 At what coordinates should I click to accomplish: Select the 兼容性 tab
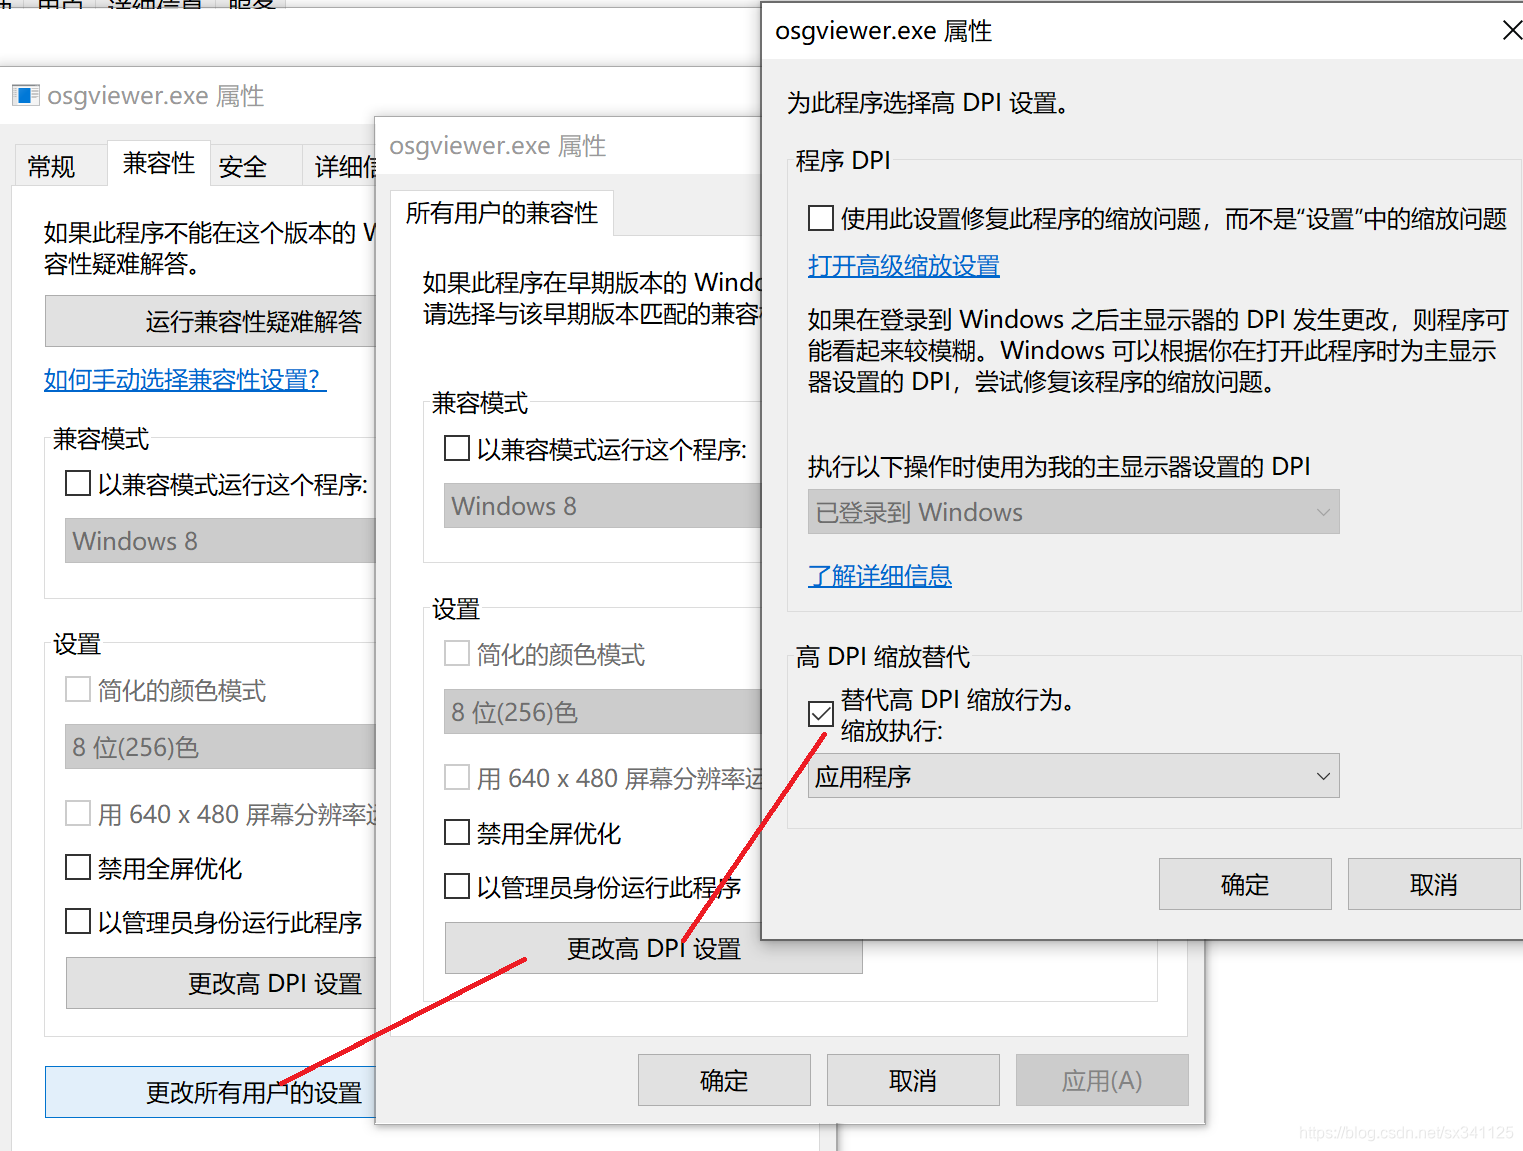[159, 163]
